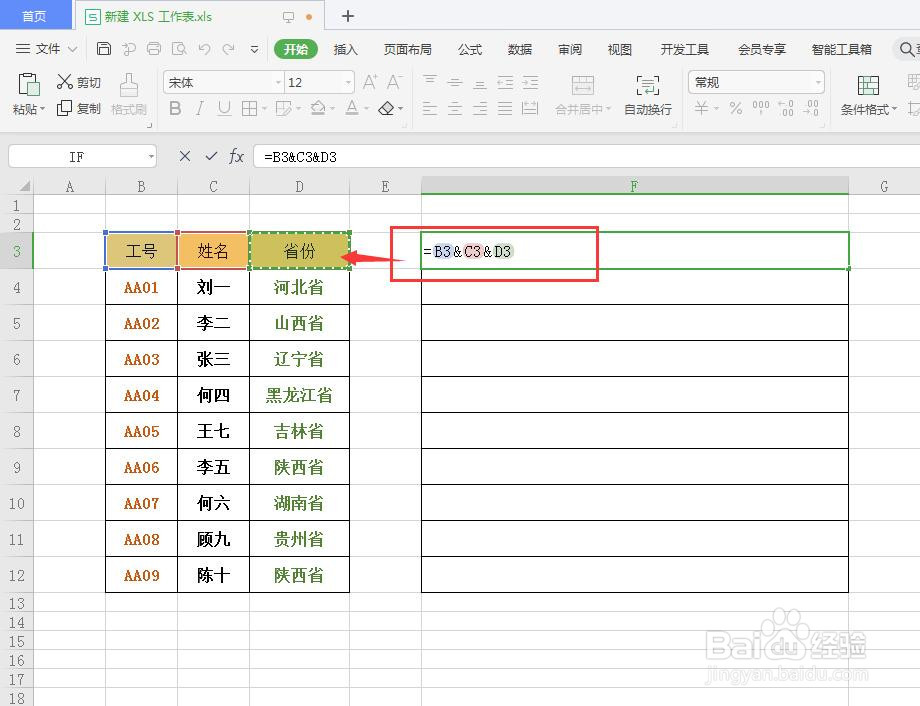Switch to the 审阅 tab

click(570, 49)
